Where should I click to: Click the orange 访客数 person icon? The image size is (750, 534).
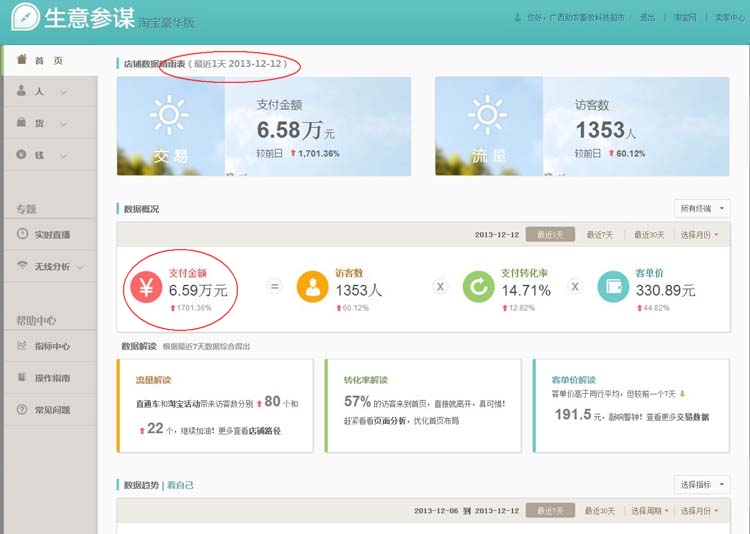point(312,288)
